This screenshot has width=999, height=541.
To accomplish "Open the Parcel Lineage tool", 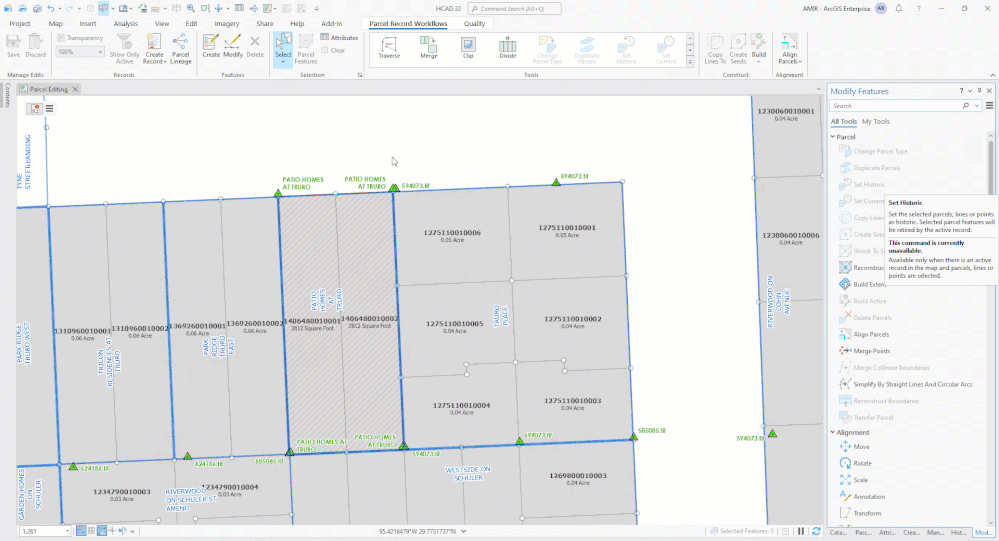I will click(x=181, y=49).
